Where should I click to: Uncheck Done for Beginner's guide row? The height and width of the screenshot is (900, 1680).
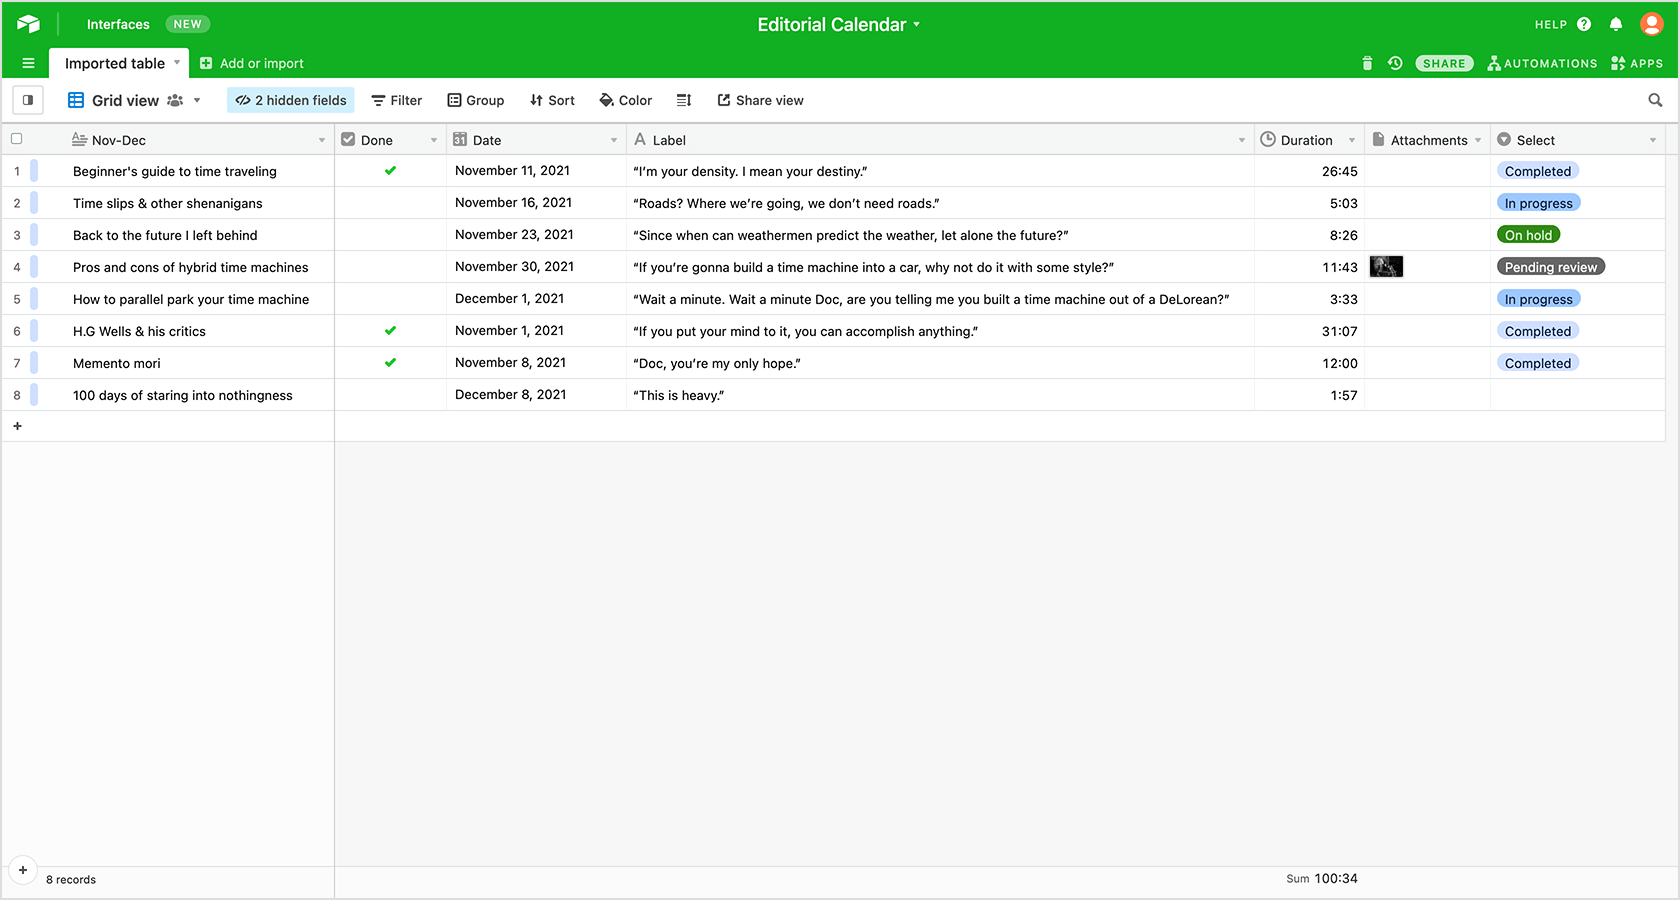390,171
